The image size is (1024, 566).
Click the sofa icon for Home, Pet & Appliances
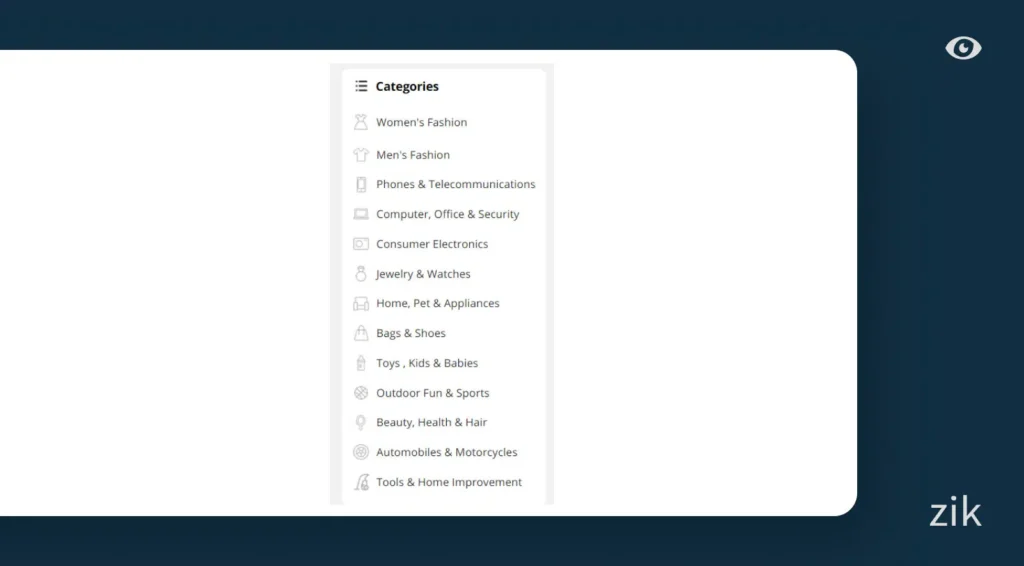361,304
